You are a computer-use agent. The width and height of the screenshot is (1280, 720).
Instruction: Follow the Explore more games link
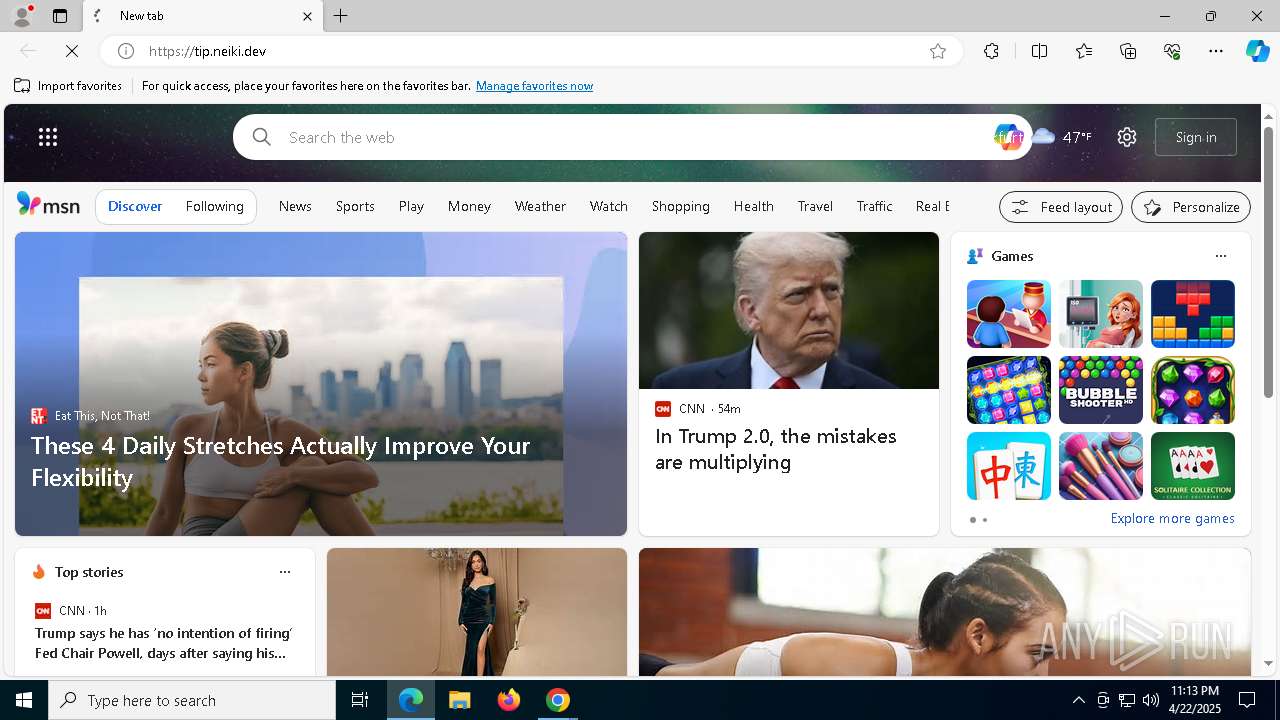coord(1172,519)
